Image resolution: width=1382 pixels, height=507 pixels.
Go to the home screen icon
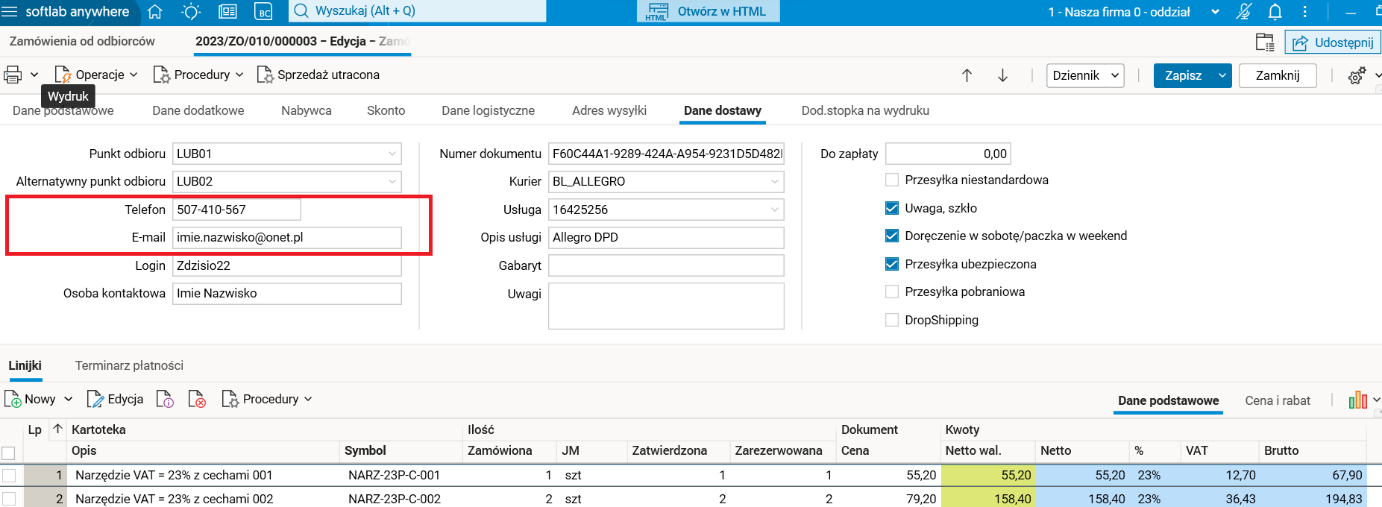coord(155,12)
